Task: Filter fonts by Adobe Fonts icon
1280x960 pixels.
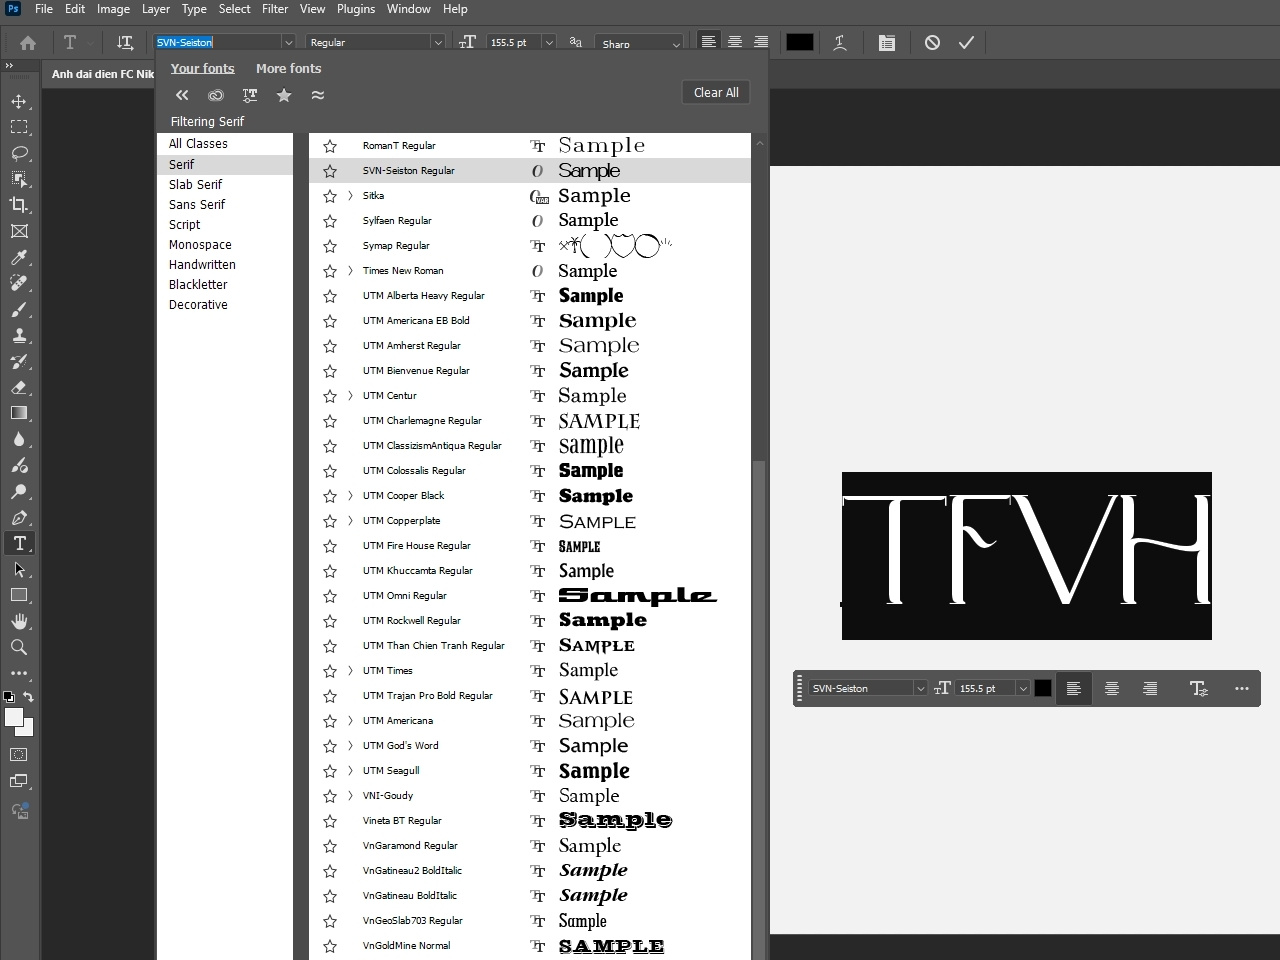Action: 216,95
